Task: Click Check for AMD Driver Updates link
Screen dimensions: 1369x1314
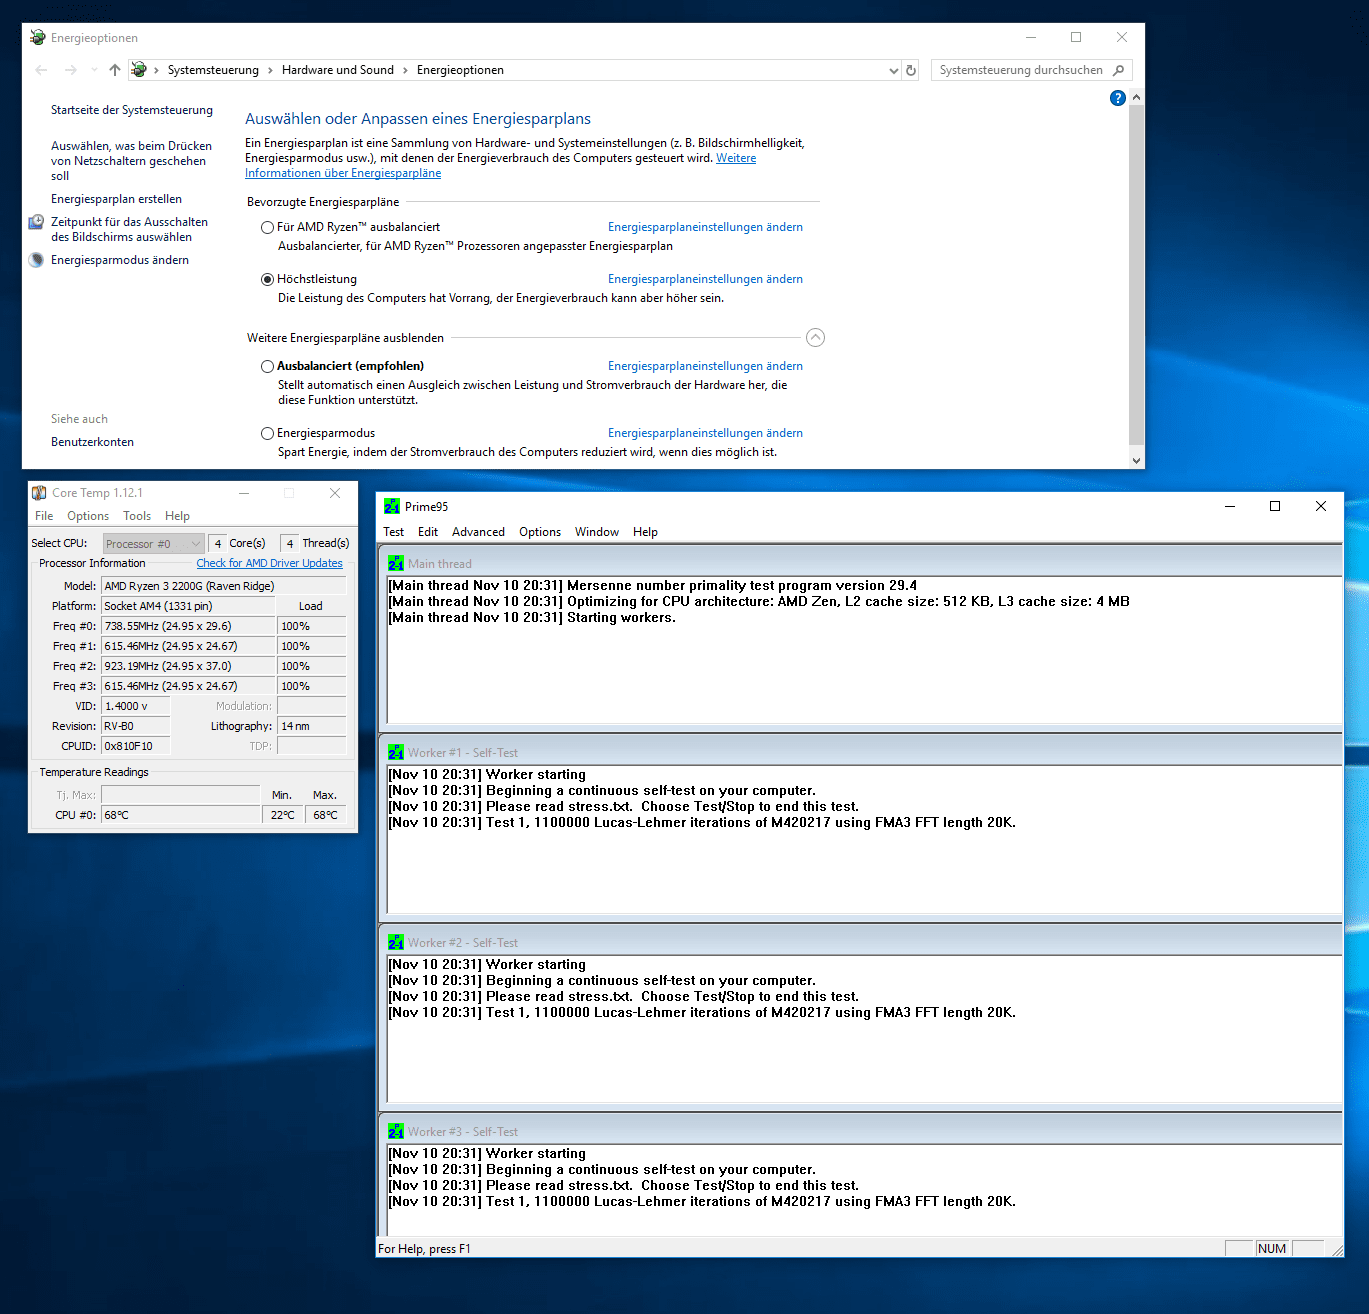Action: coord(269,563)
